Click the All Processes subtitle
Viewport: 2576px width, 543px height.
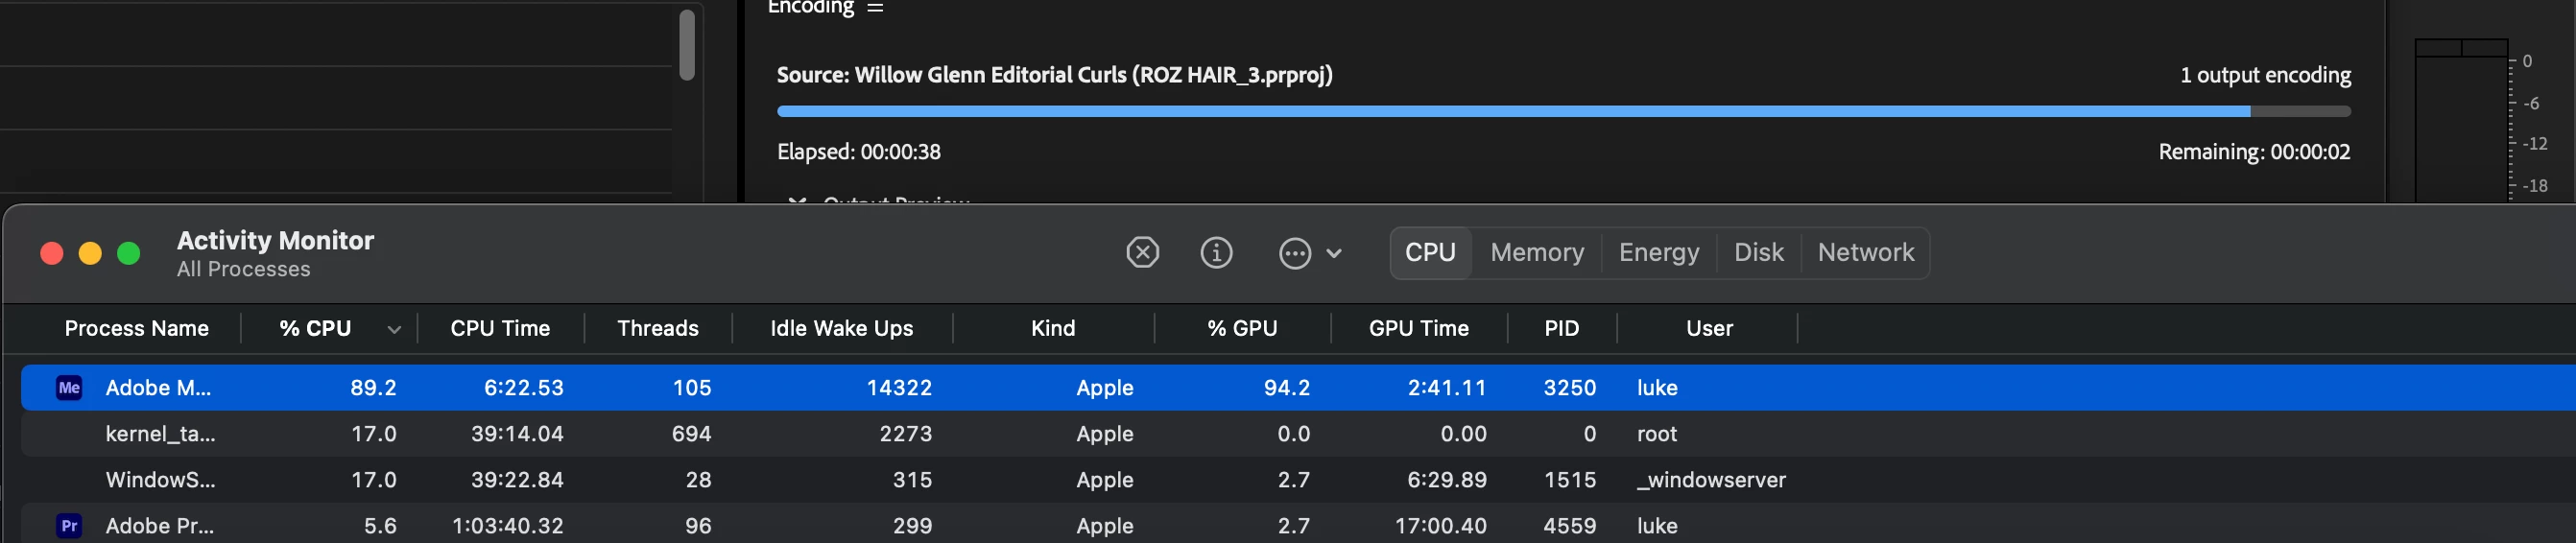pos(243,269)
